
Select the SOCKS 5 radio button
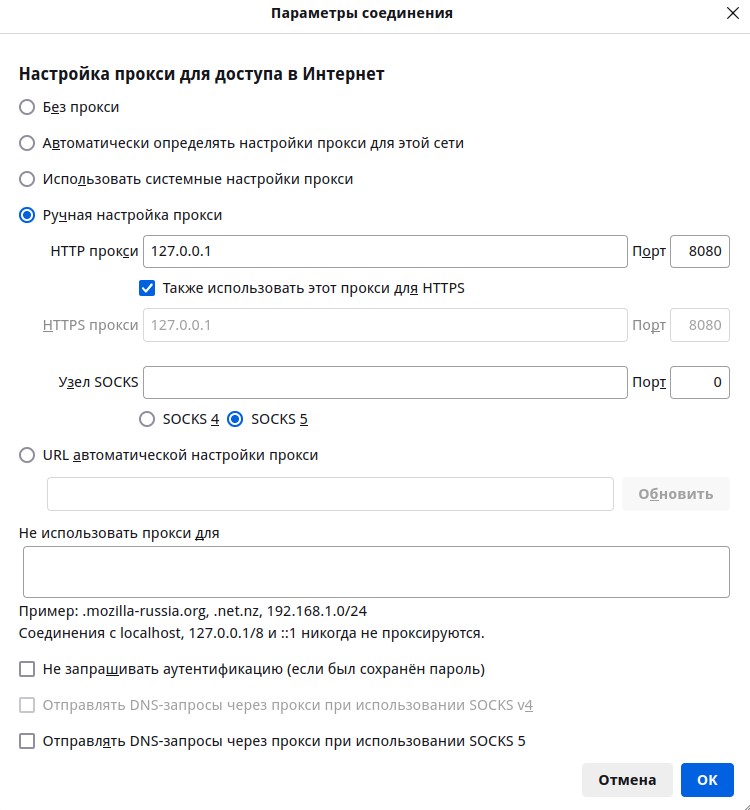236,420
